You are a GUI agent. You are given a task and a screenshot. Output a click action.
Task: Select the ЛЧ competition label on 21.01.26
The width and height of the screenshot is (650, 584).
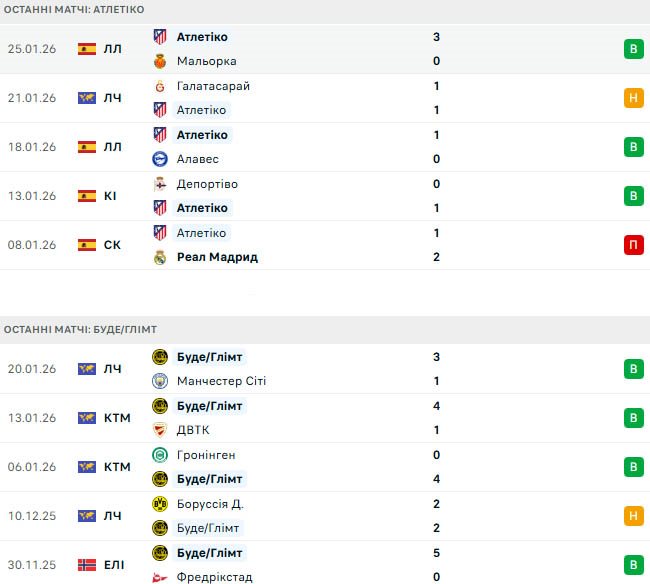(x=113, y=98)
